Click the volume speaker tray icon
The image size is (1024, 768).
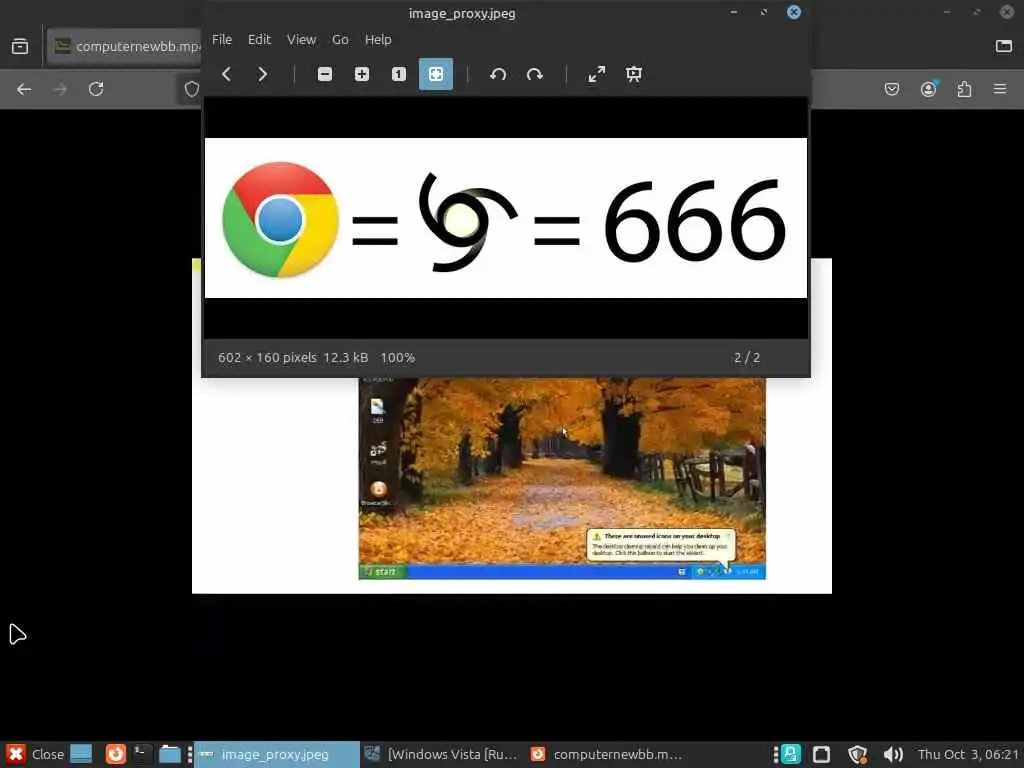[x=893, y=755]
